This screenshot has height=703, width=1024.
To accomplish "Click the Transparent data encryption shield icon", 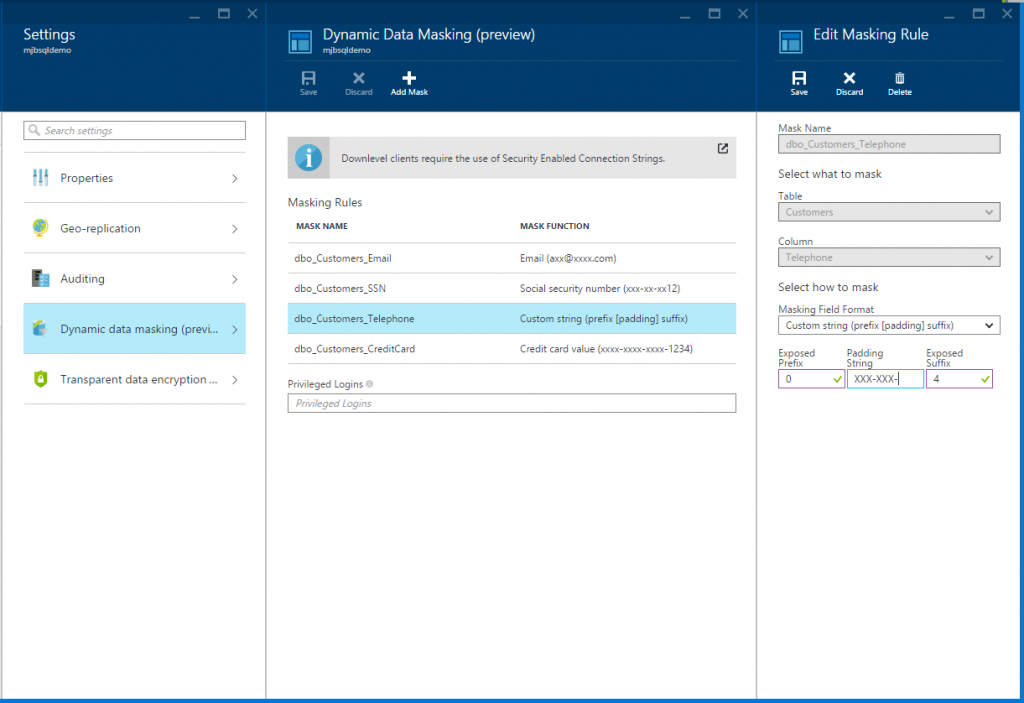I will (x=39, y=379).
